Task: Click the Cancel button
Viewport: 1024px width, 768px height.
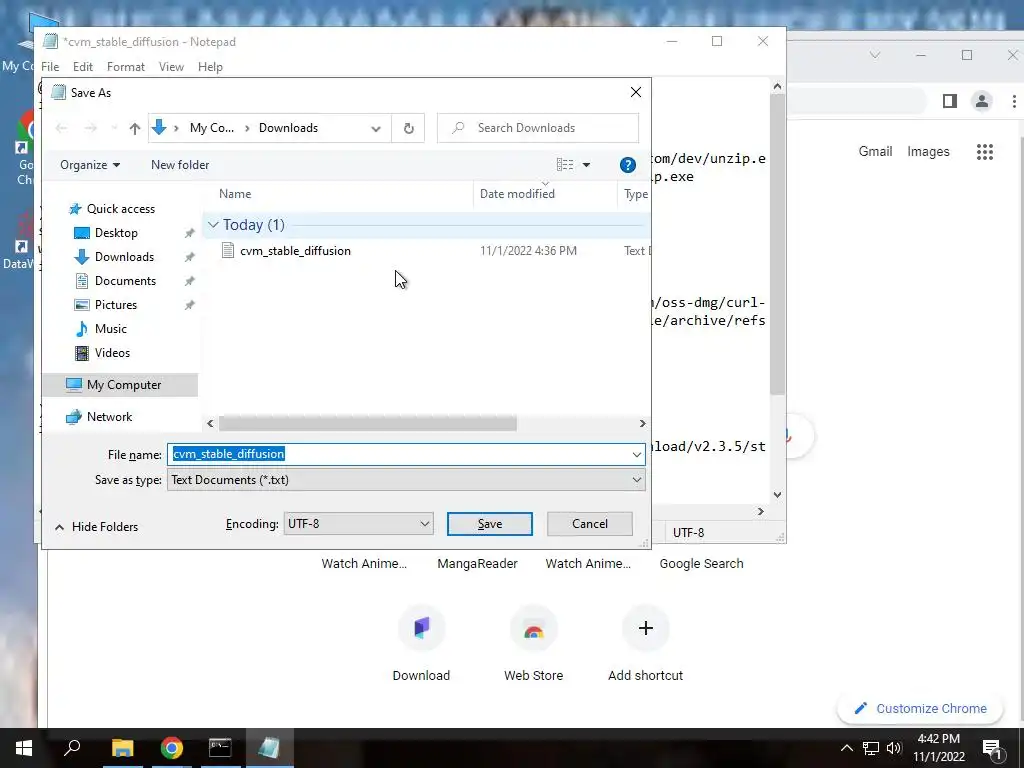Action: pyautogui.click(x=590, y=524)
